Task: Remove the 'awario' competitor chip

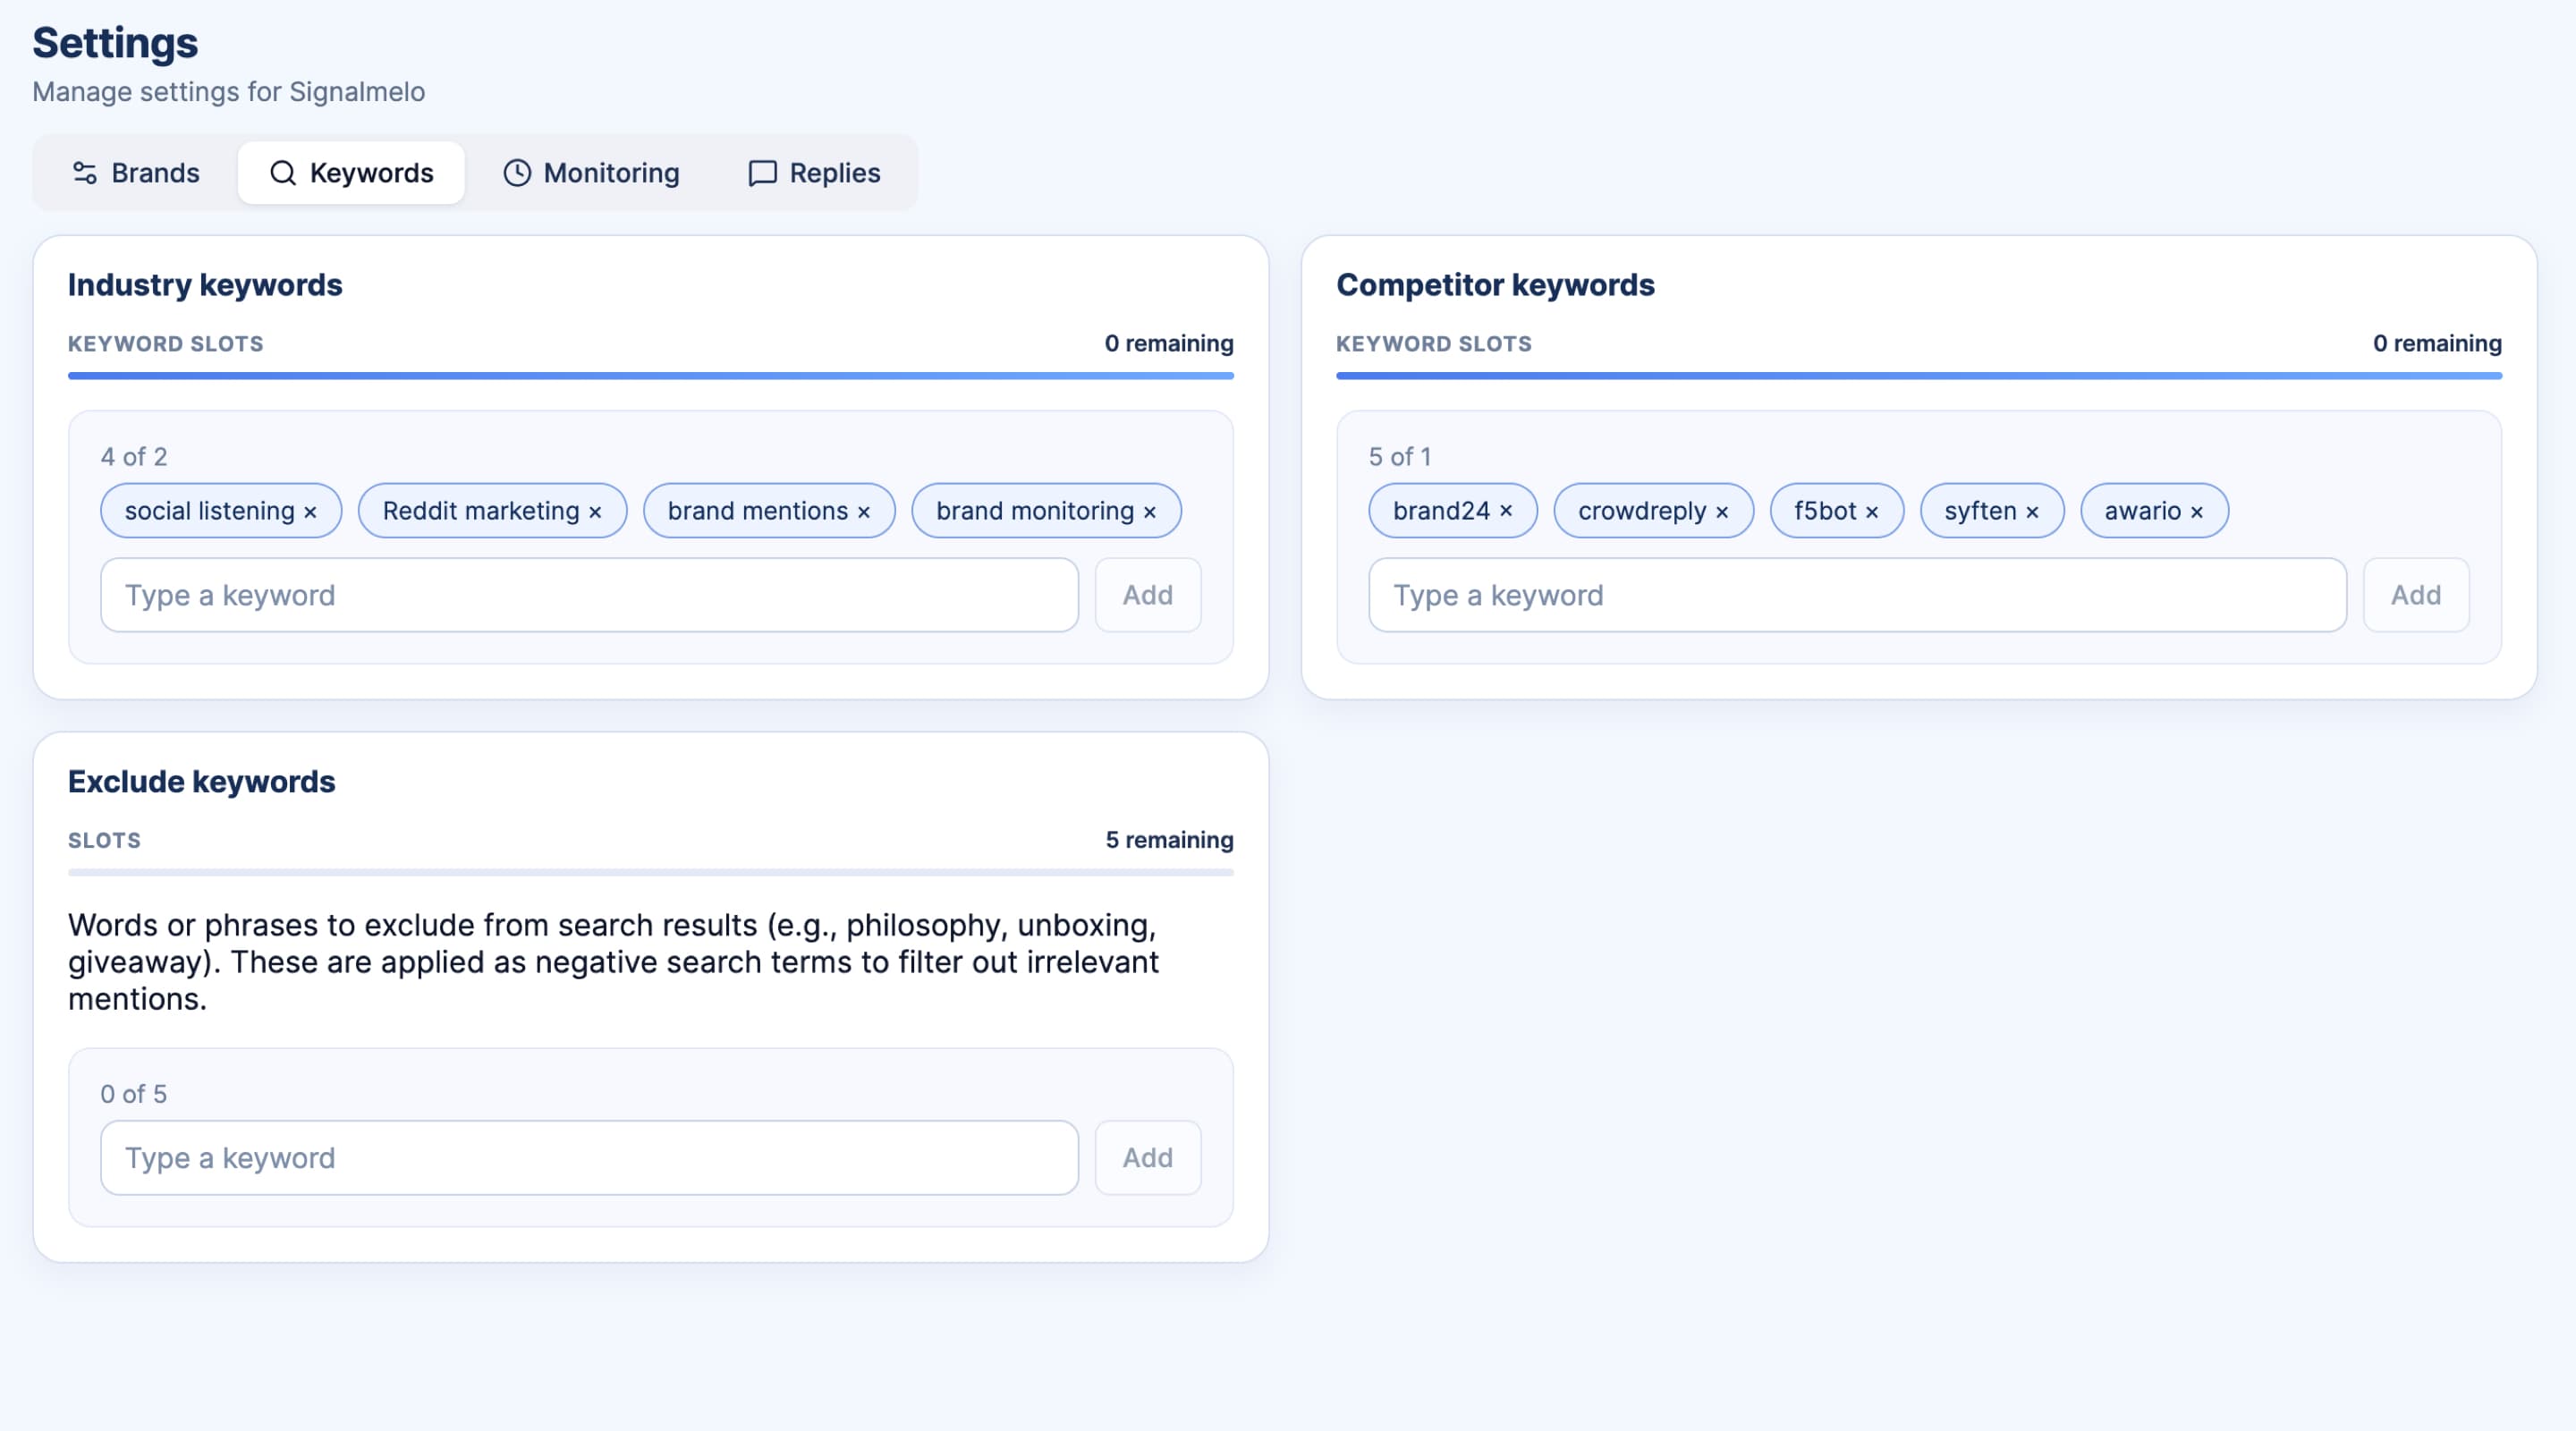Action: click(2197, 512)
